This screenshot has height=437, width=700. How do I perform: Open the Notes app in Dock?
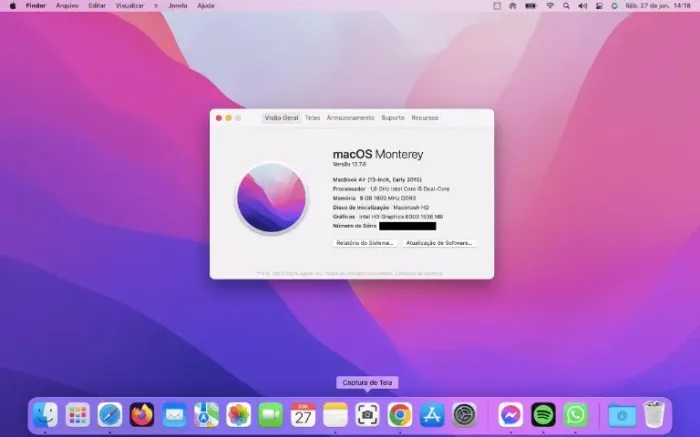point(335,415)
